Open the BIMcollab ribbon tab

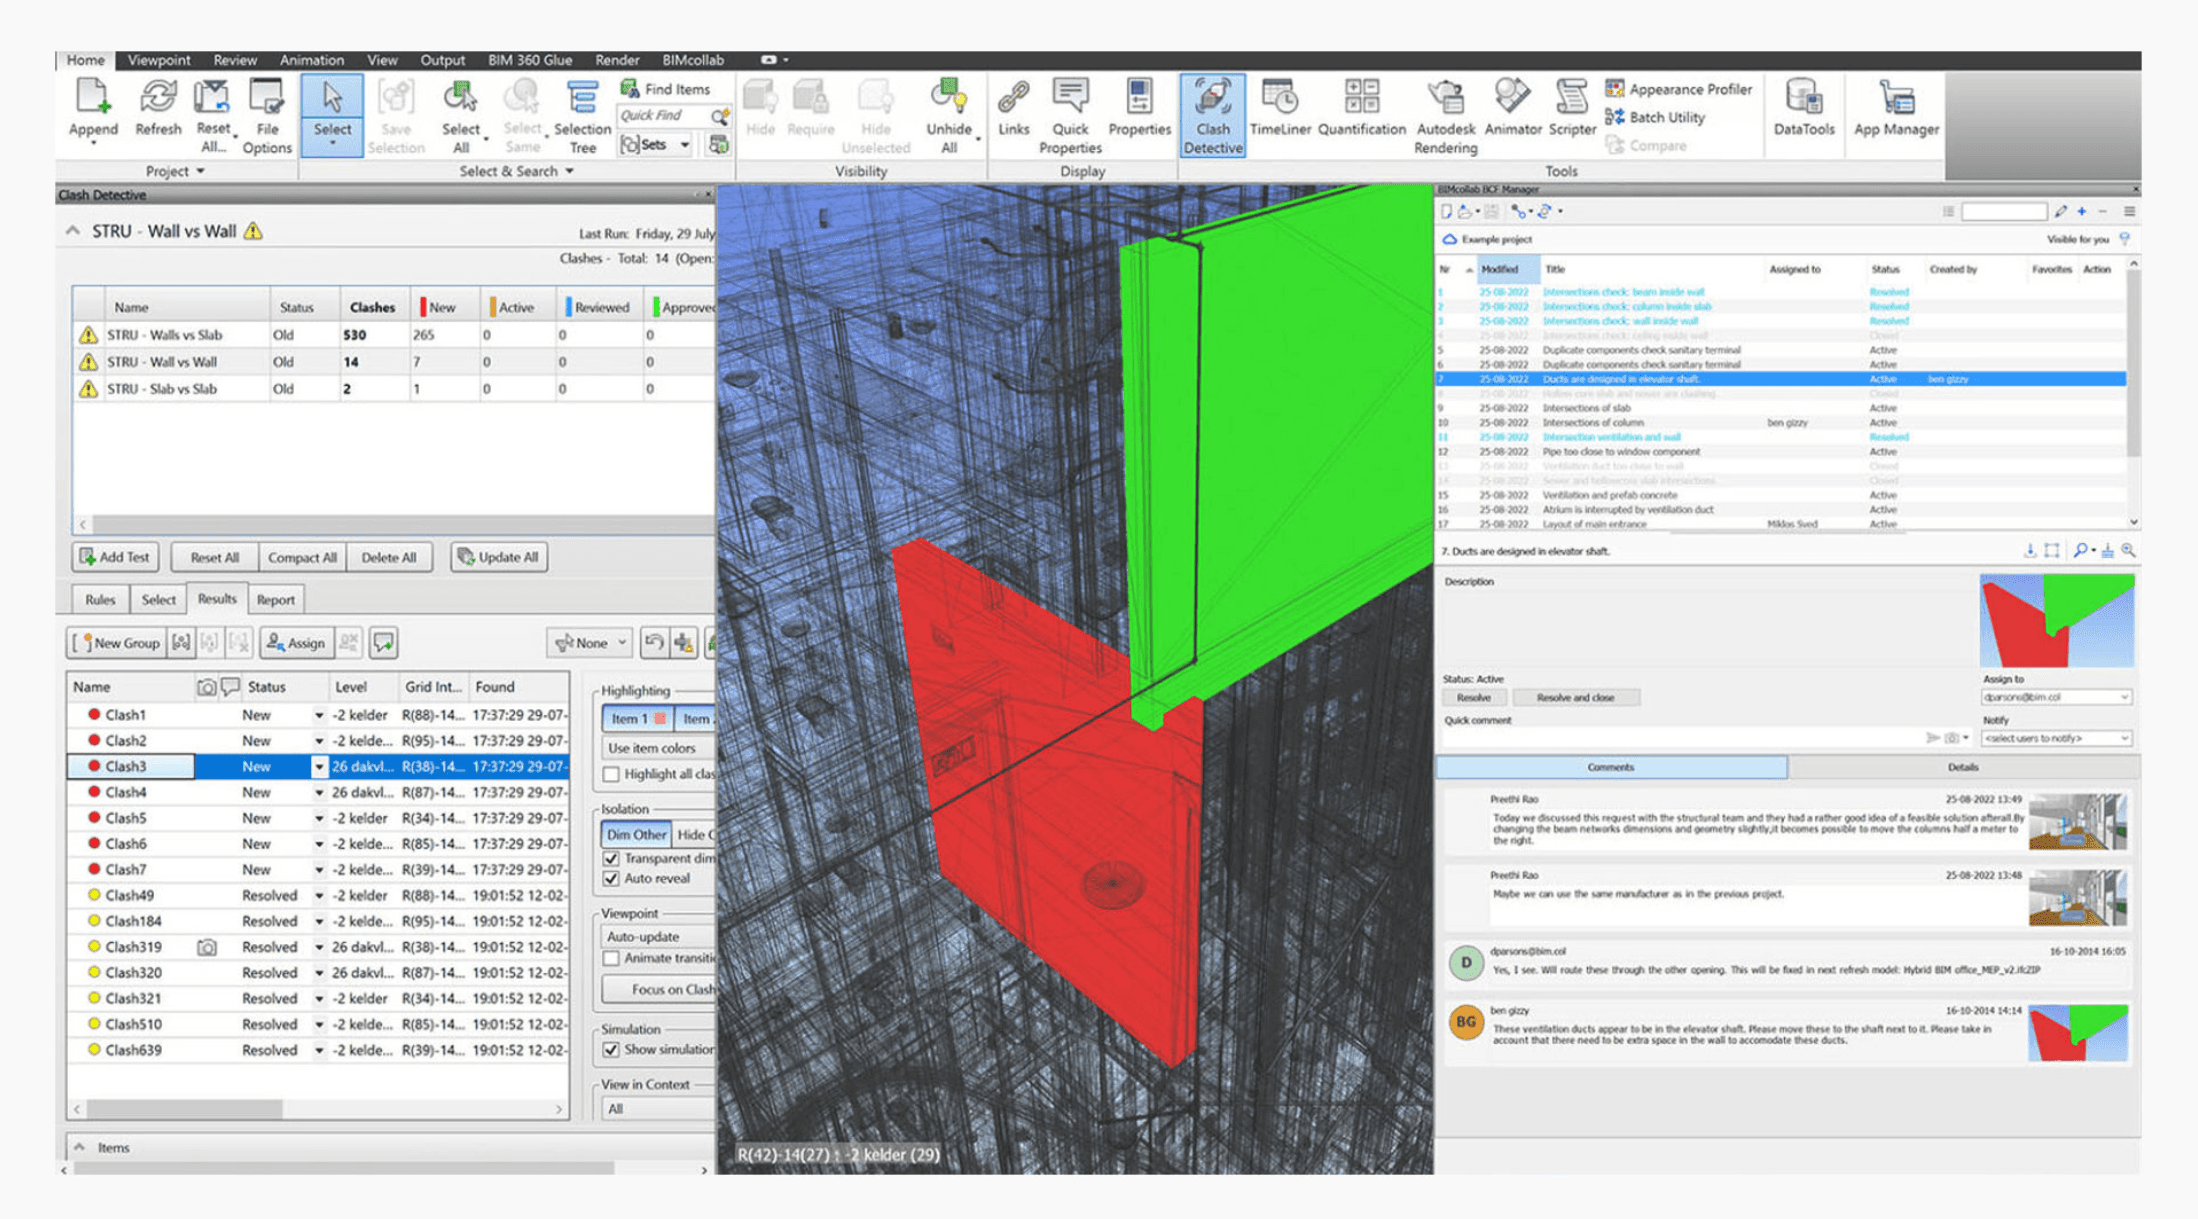click(692, 60)
